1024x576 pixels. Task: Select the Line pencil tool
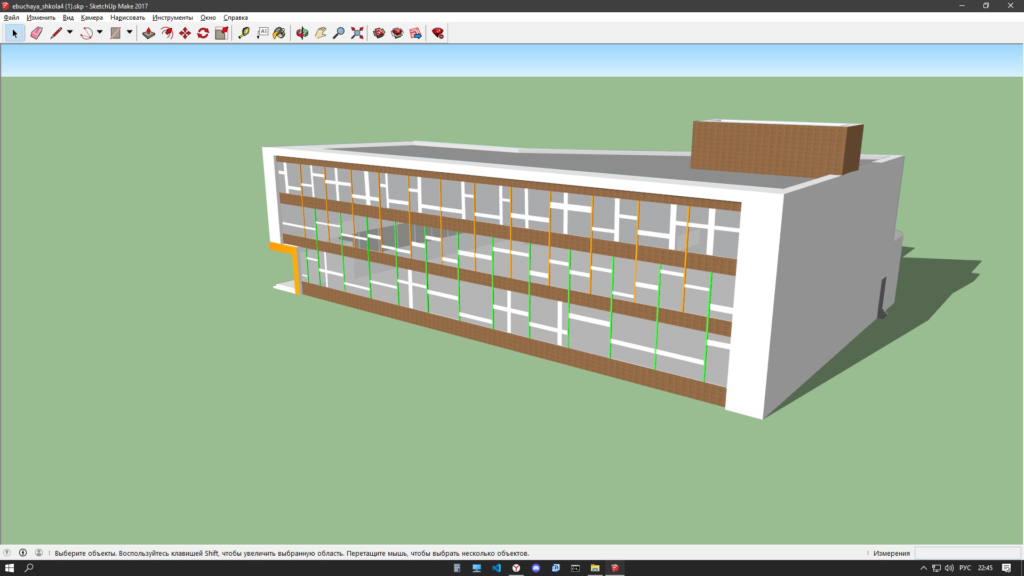tap(56, 33)
